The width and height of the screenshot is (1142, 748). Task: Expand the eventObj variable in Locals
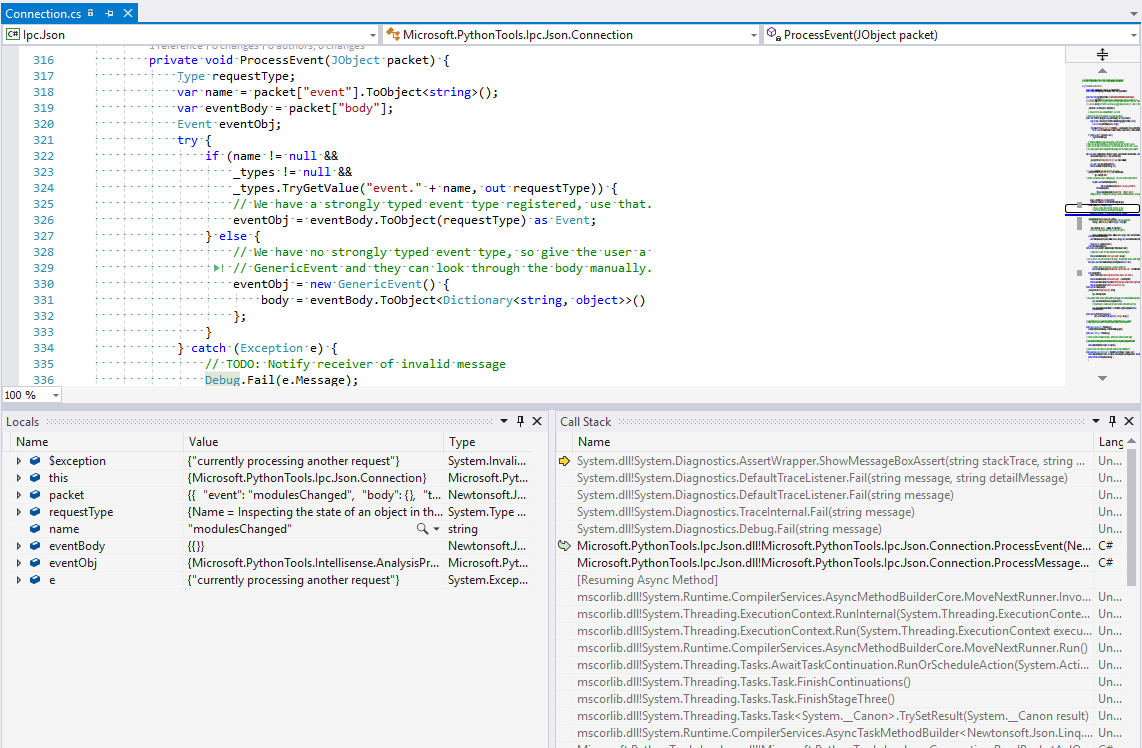click(x=19, y=563)
